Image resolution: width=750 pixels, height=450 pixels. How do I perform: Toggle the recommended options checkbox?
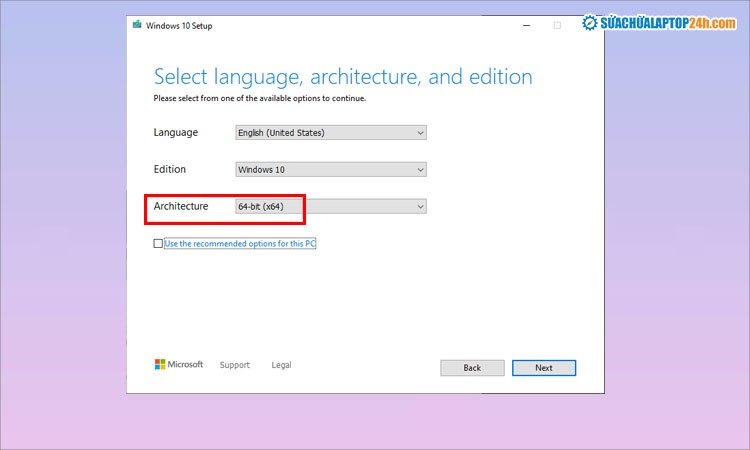tap(158, 243)
